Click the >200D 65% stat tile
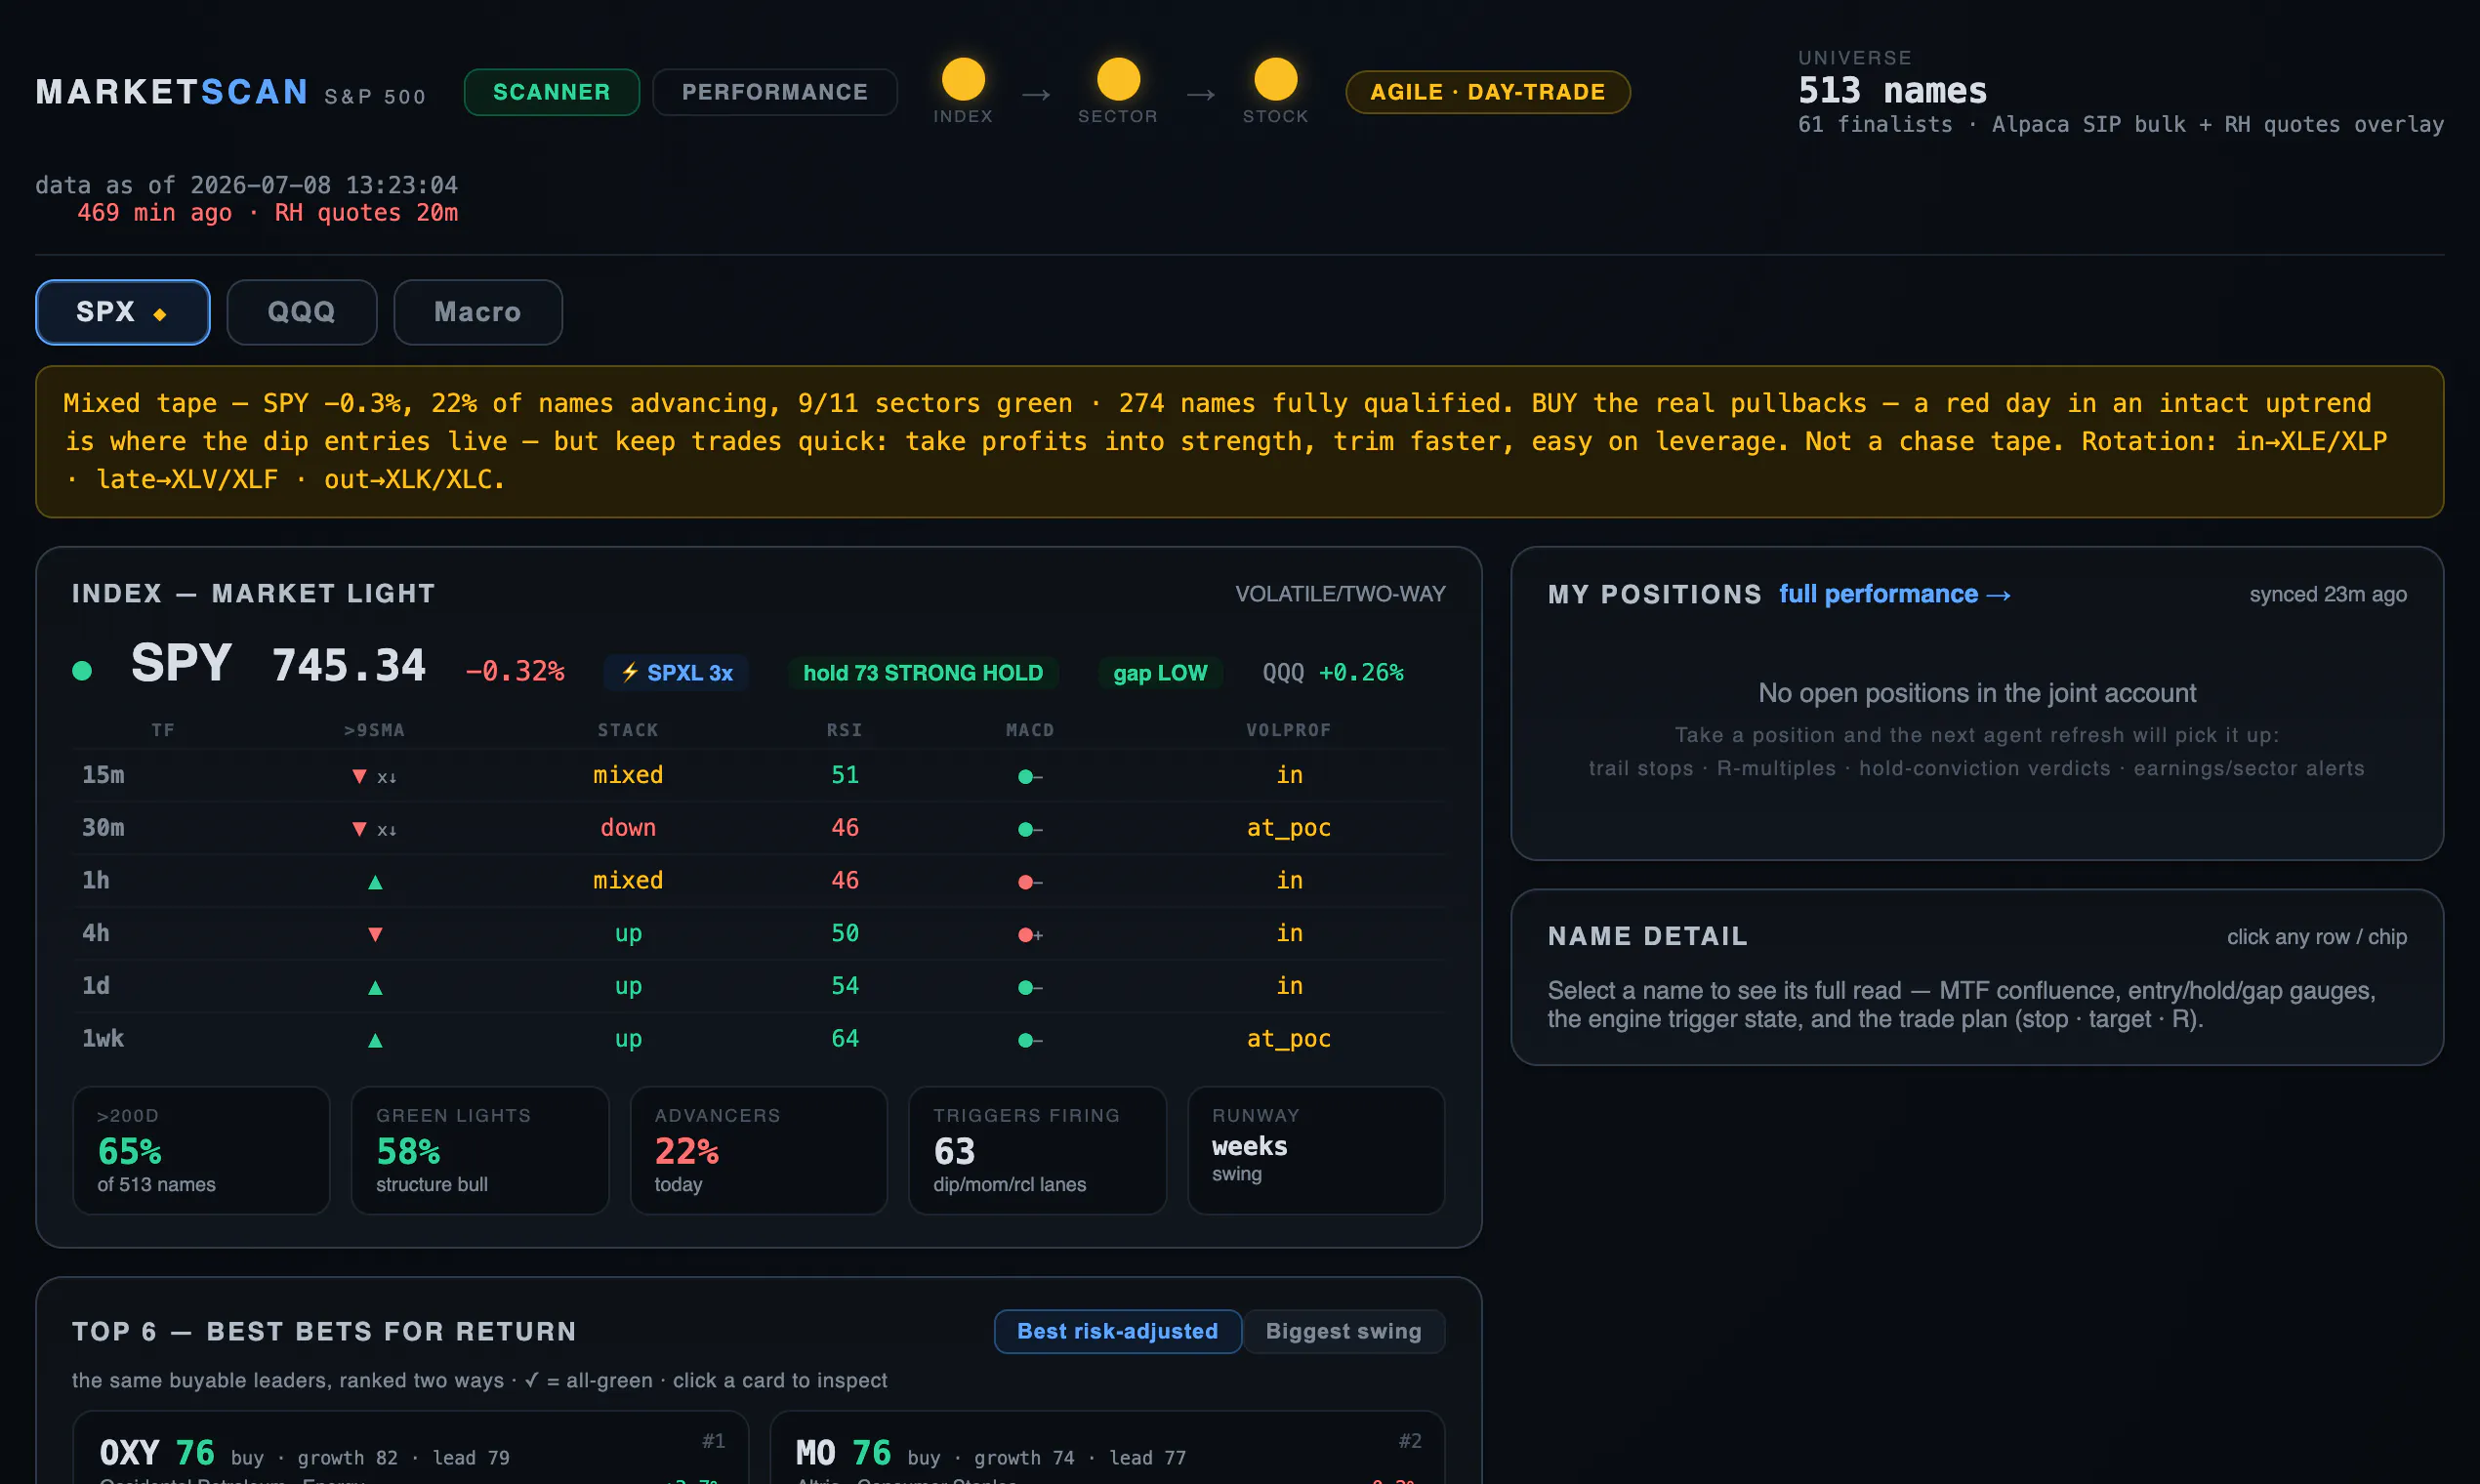This screenshot has height=1484, width=2480. tap(201, 1150)
